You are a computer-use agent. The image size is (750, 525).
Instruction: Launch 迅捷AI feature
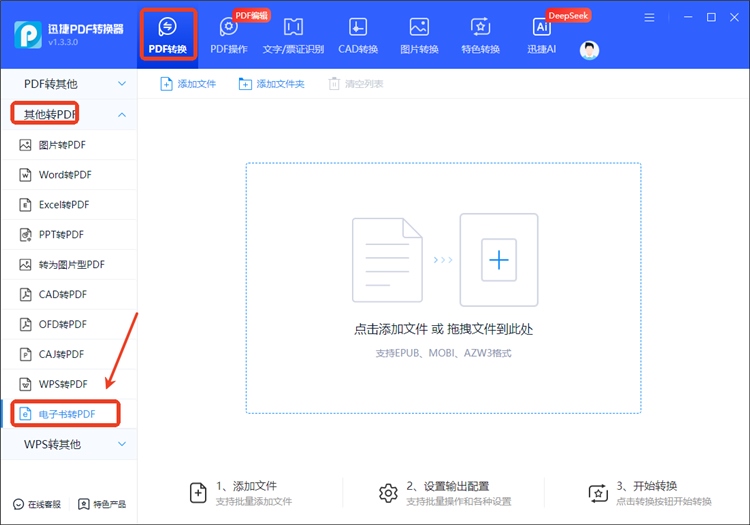[x=541, y=35]
